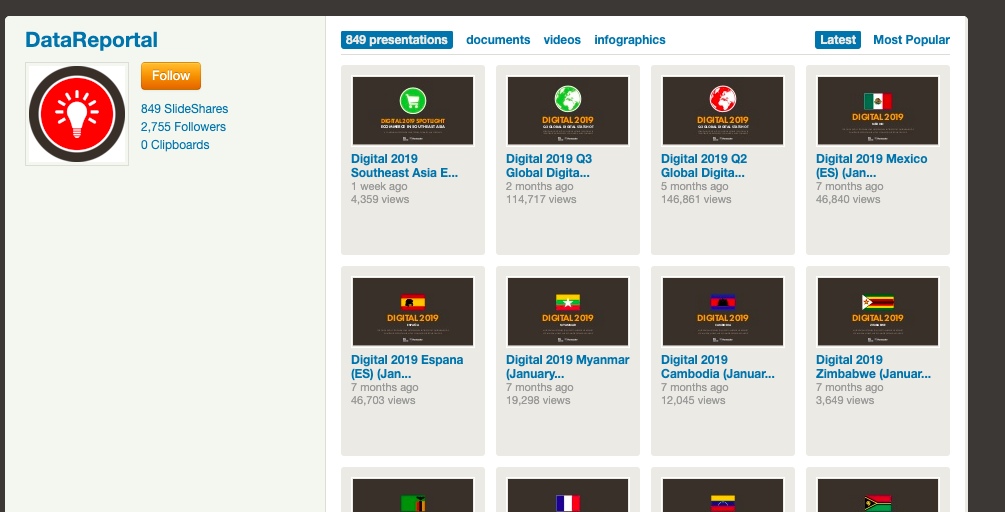Screen dimensions: 1005x512
Task: Click the Digital 2019 Myanmar (January... title
Action: [x=568, y=367]
